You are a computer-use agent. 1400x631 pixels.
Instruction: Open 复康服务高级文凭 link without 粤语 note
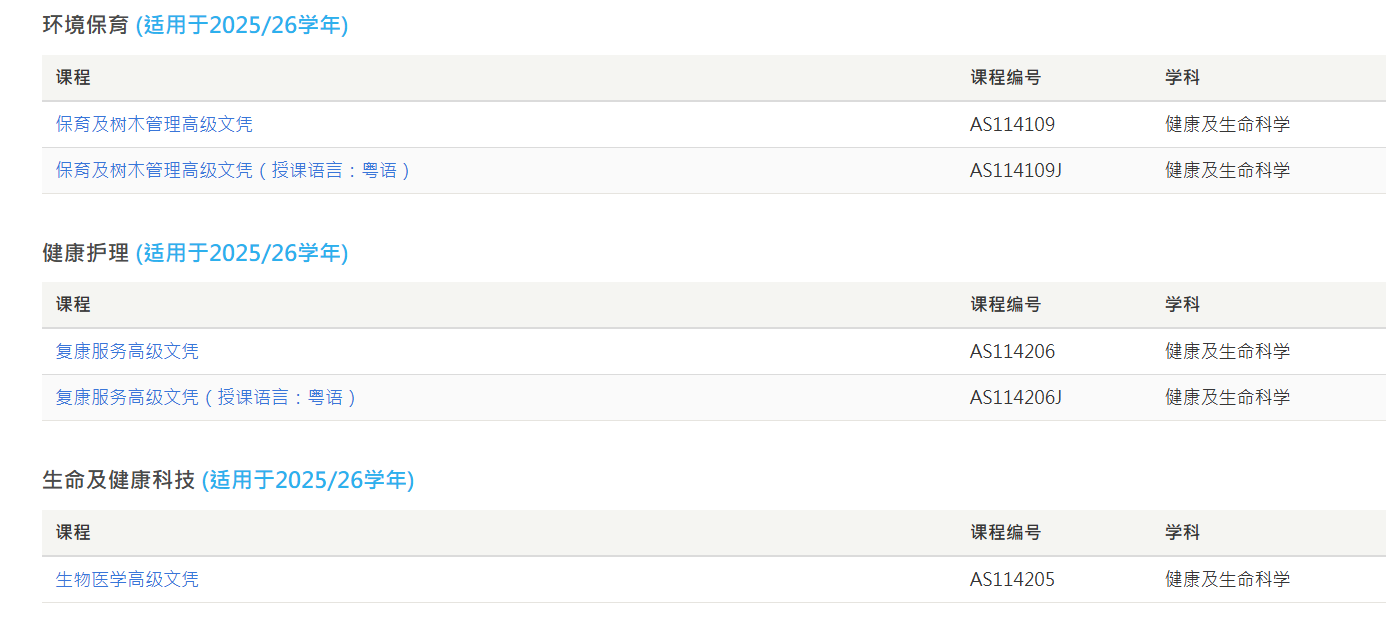[x=127, y=351]
